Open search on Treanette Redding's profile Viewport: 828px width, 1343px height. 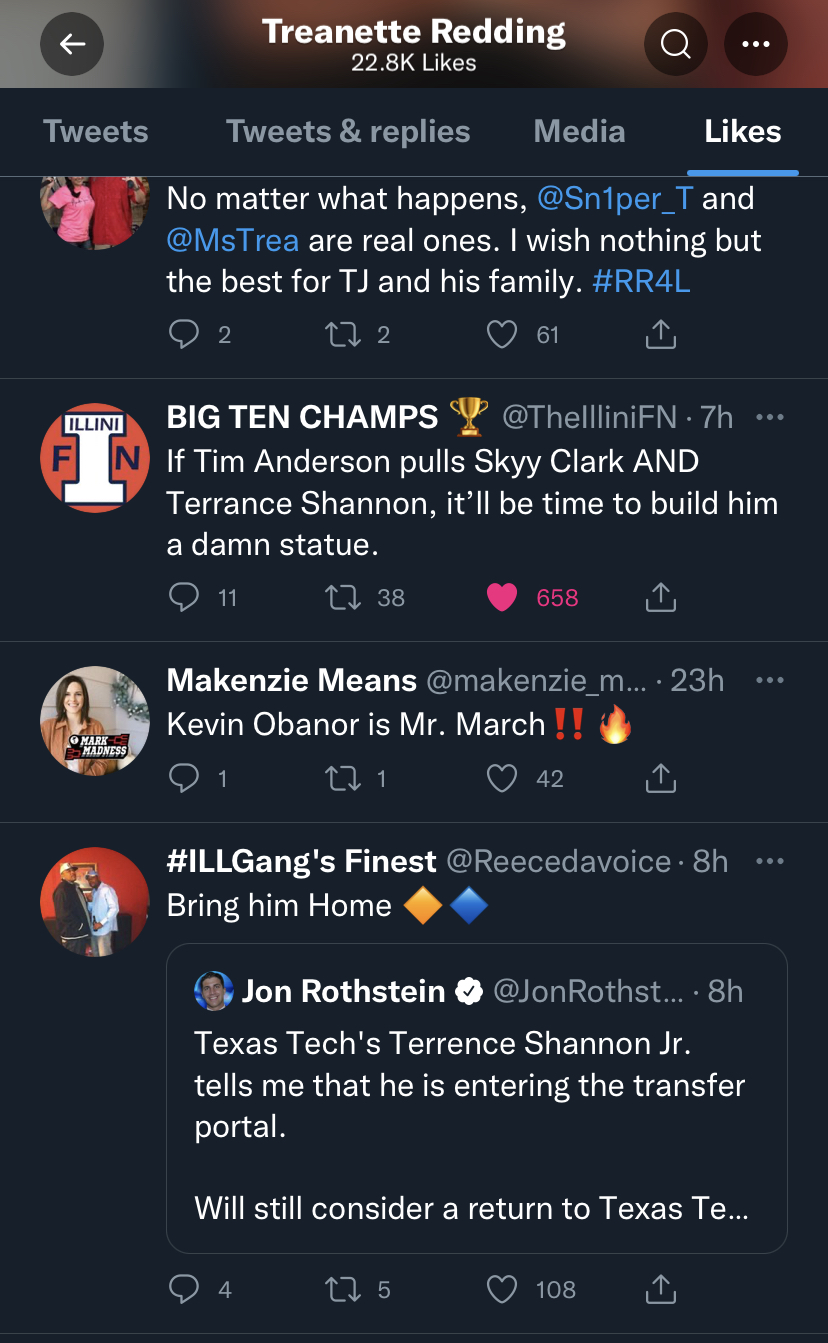click(676, 44)
